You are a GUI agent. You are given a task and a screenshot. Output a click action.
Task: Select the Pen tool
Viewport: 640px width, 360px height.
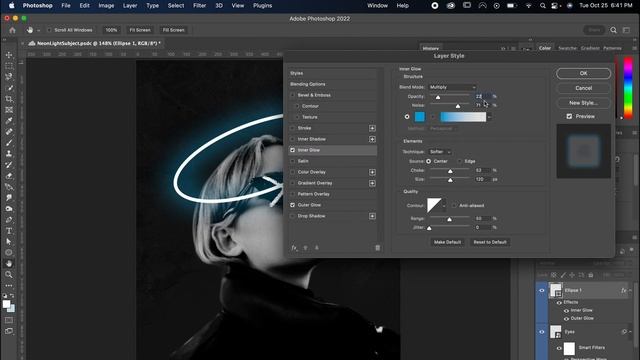click(9, 220)
